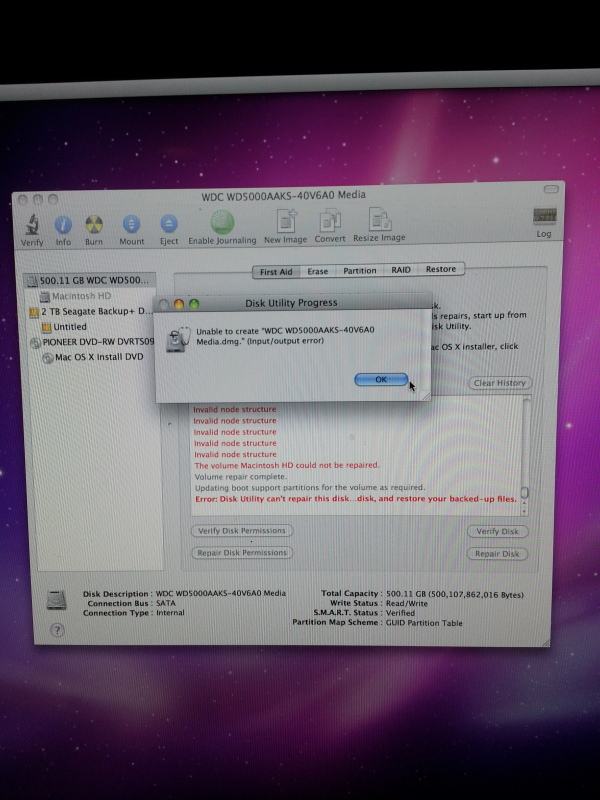This screenshot has width=600, height=800.
Task: Click the 'Updating boot support partitions' log line
Action: tap(310, 488)
